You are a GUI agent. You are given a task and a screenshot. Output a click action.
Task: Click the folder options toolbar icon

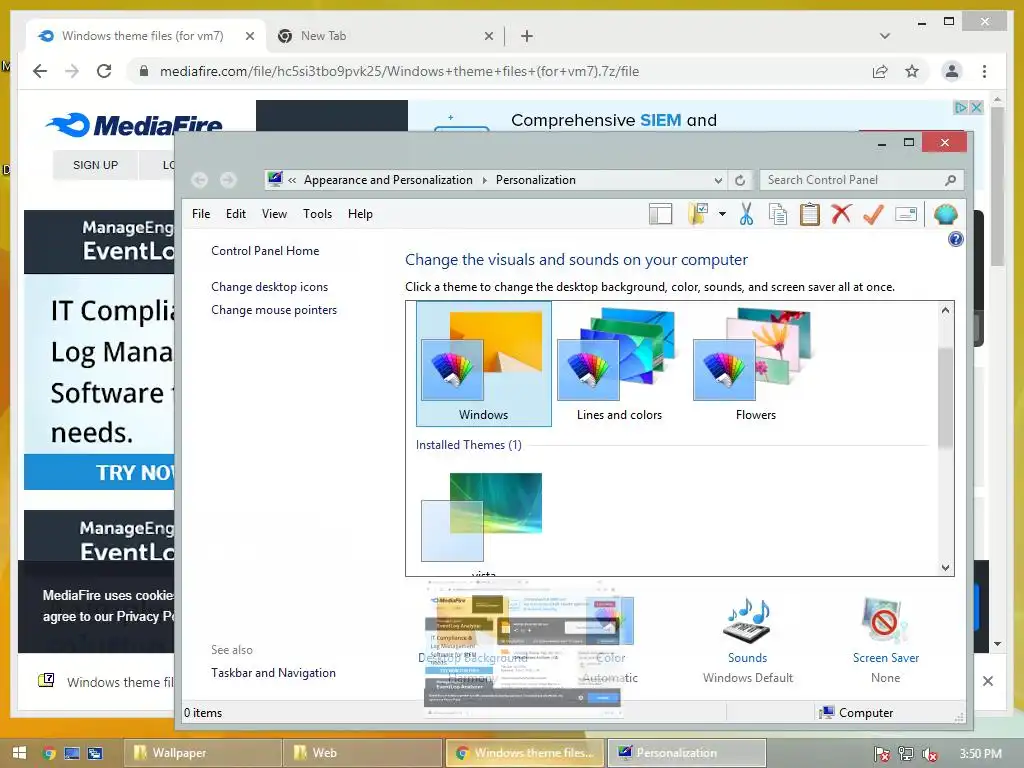click(x=698, y=214)
